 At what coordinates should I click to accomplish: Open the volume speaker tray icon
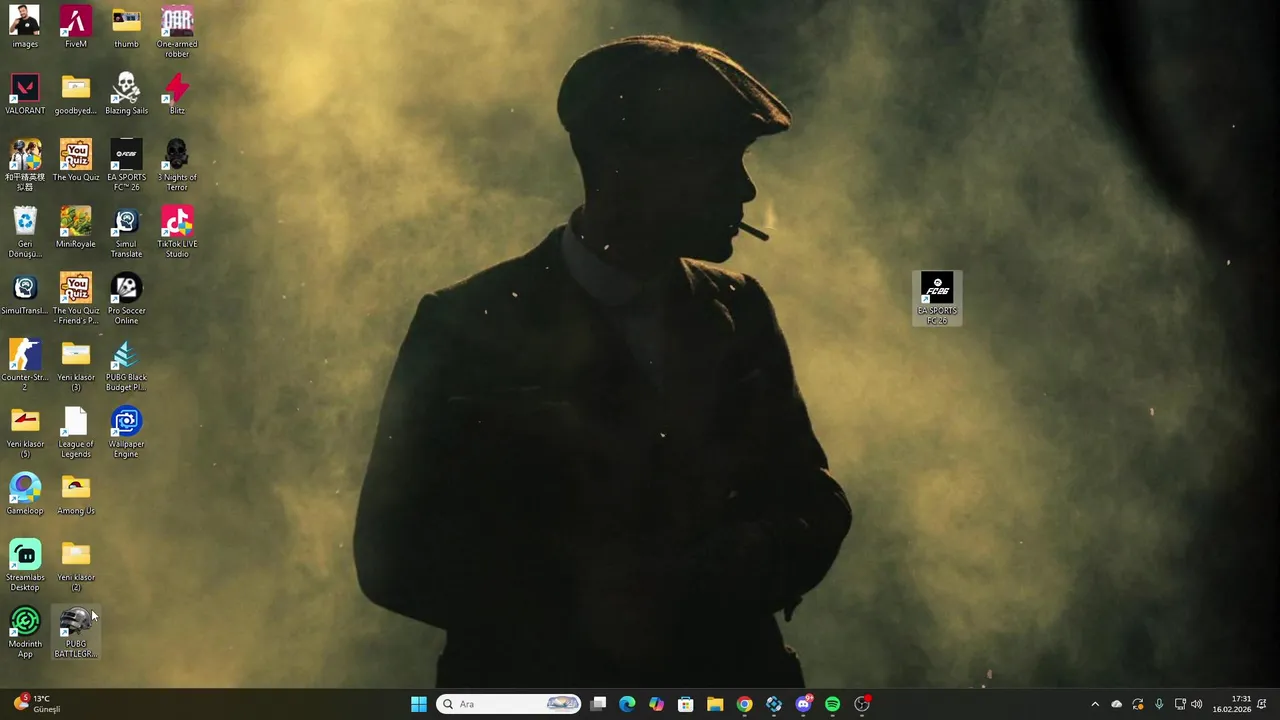coord(1197,704)
